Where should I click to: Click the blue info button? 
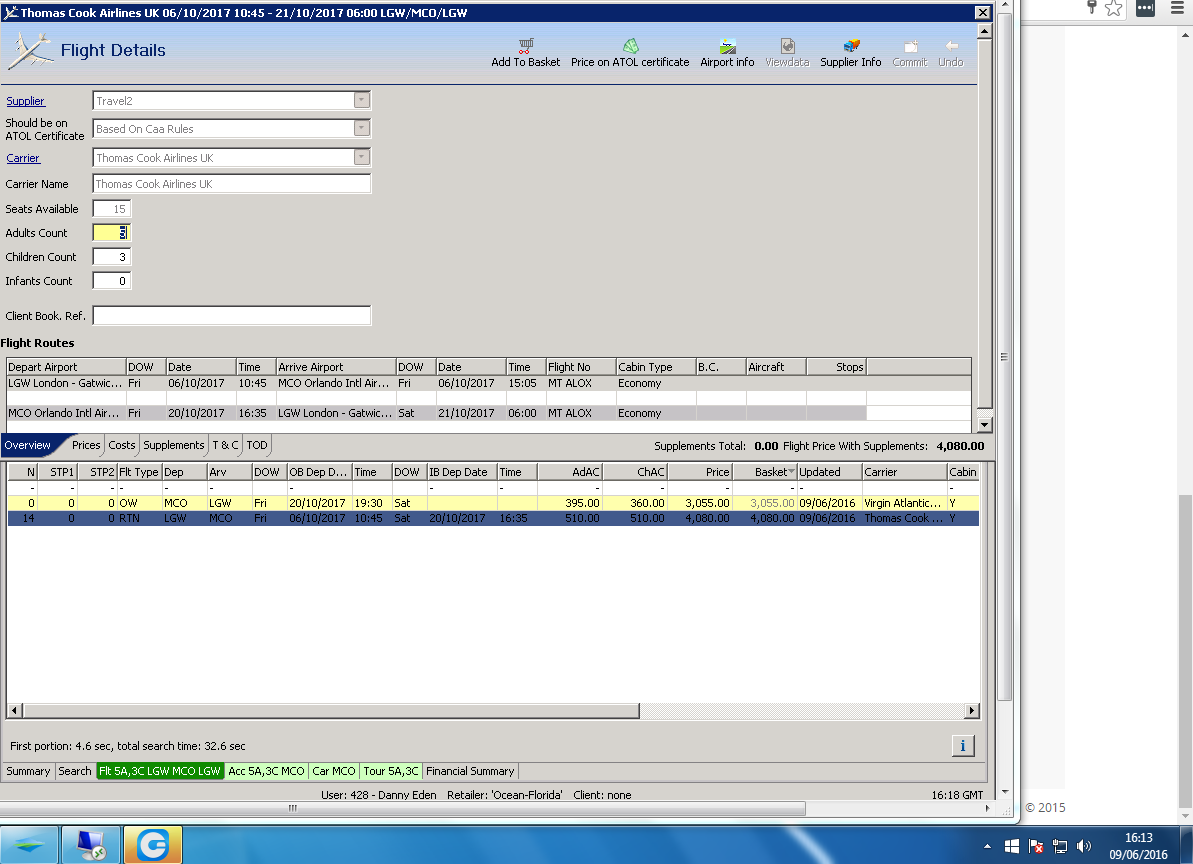pos(962,746)
